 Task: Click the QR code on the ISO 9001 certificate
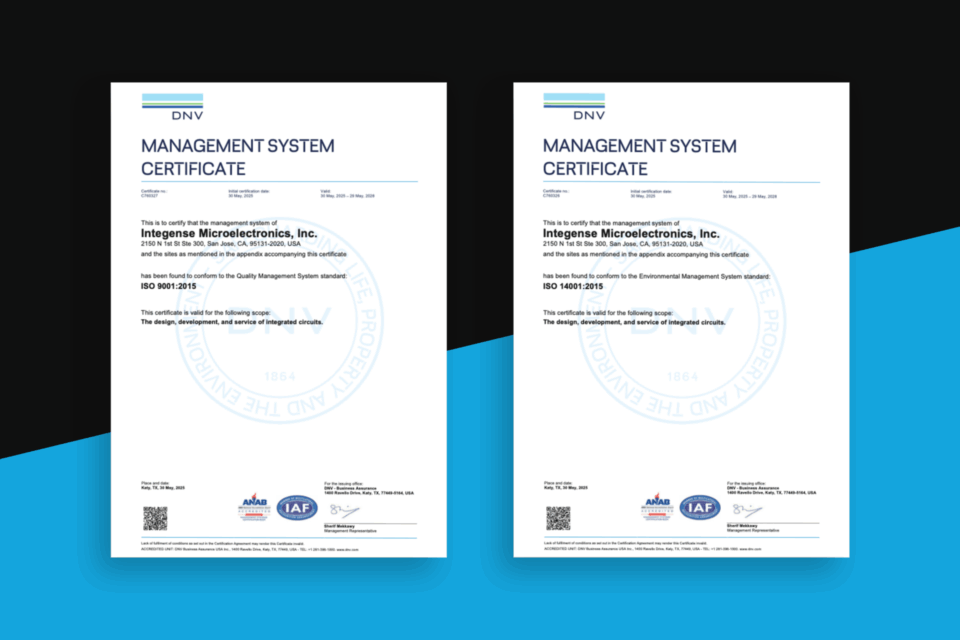[x=156, y=519]
